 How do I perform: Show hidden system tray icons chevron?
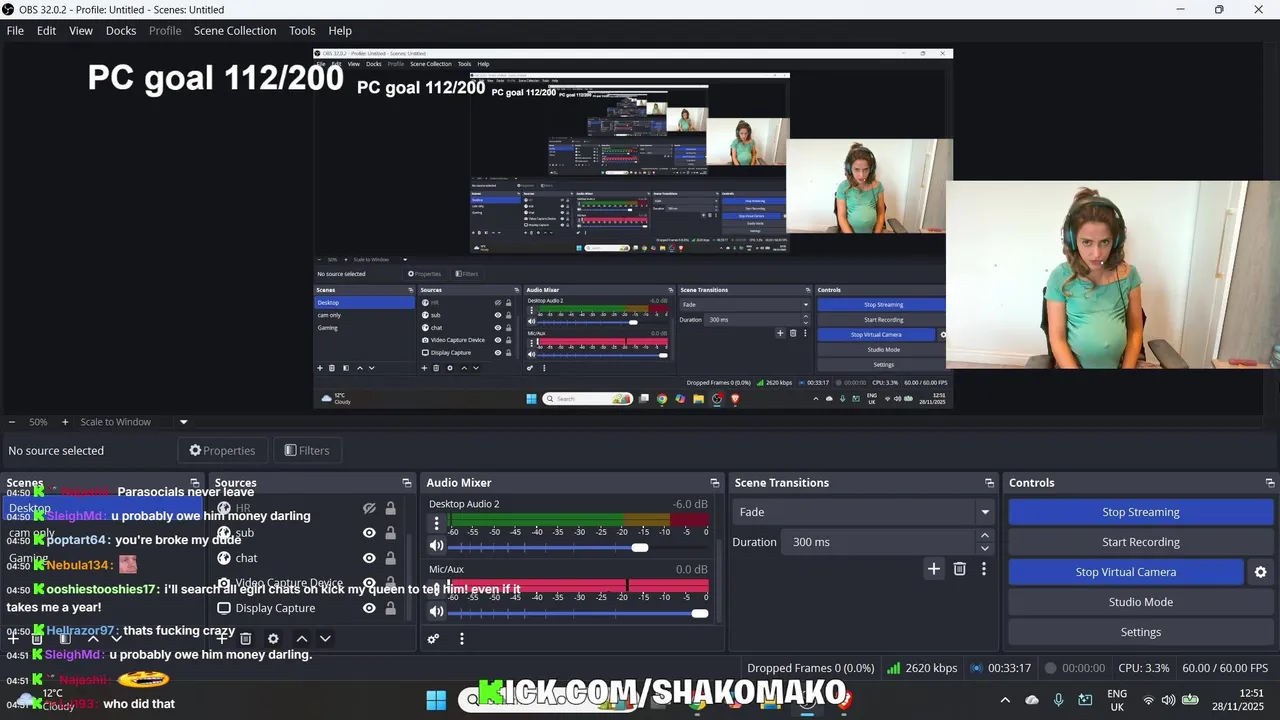coord(1005,700)
